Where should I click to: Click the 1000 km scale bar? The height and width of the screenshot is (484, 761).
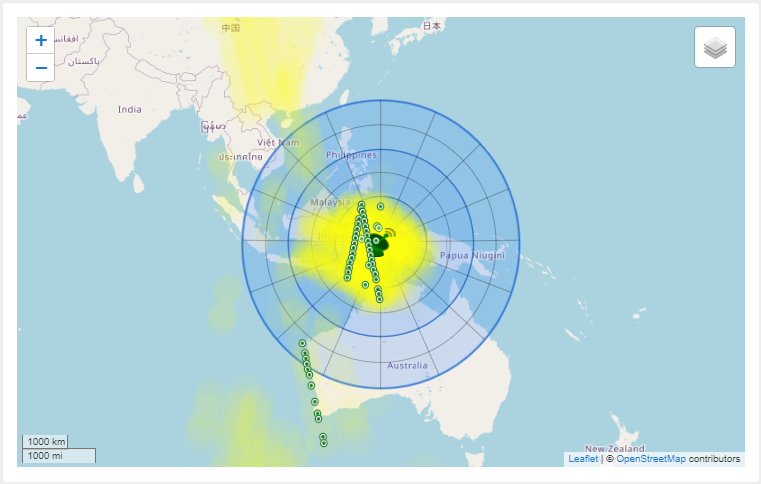pyautogui.click(x=45, y=441)
